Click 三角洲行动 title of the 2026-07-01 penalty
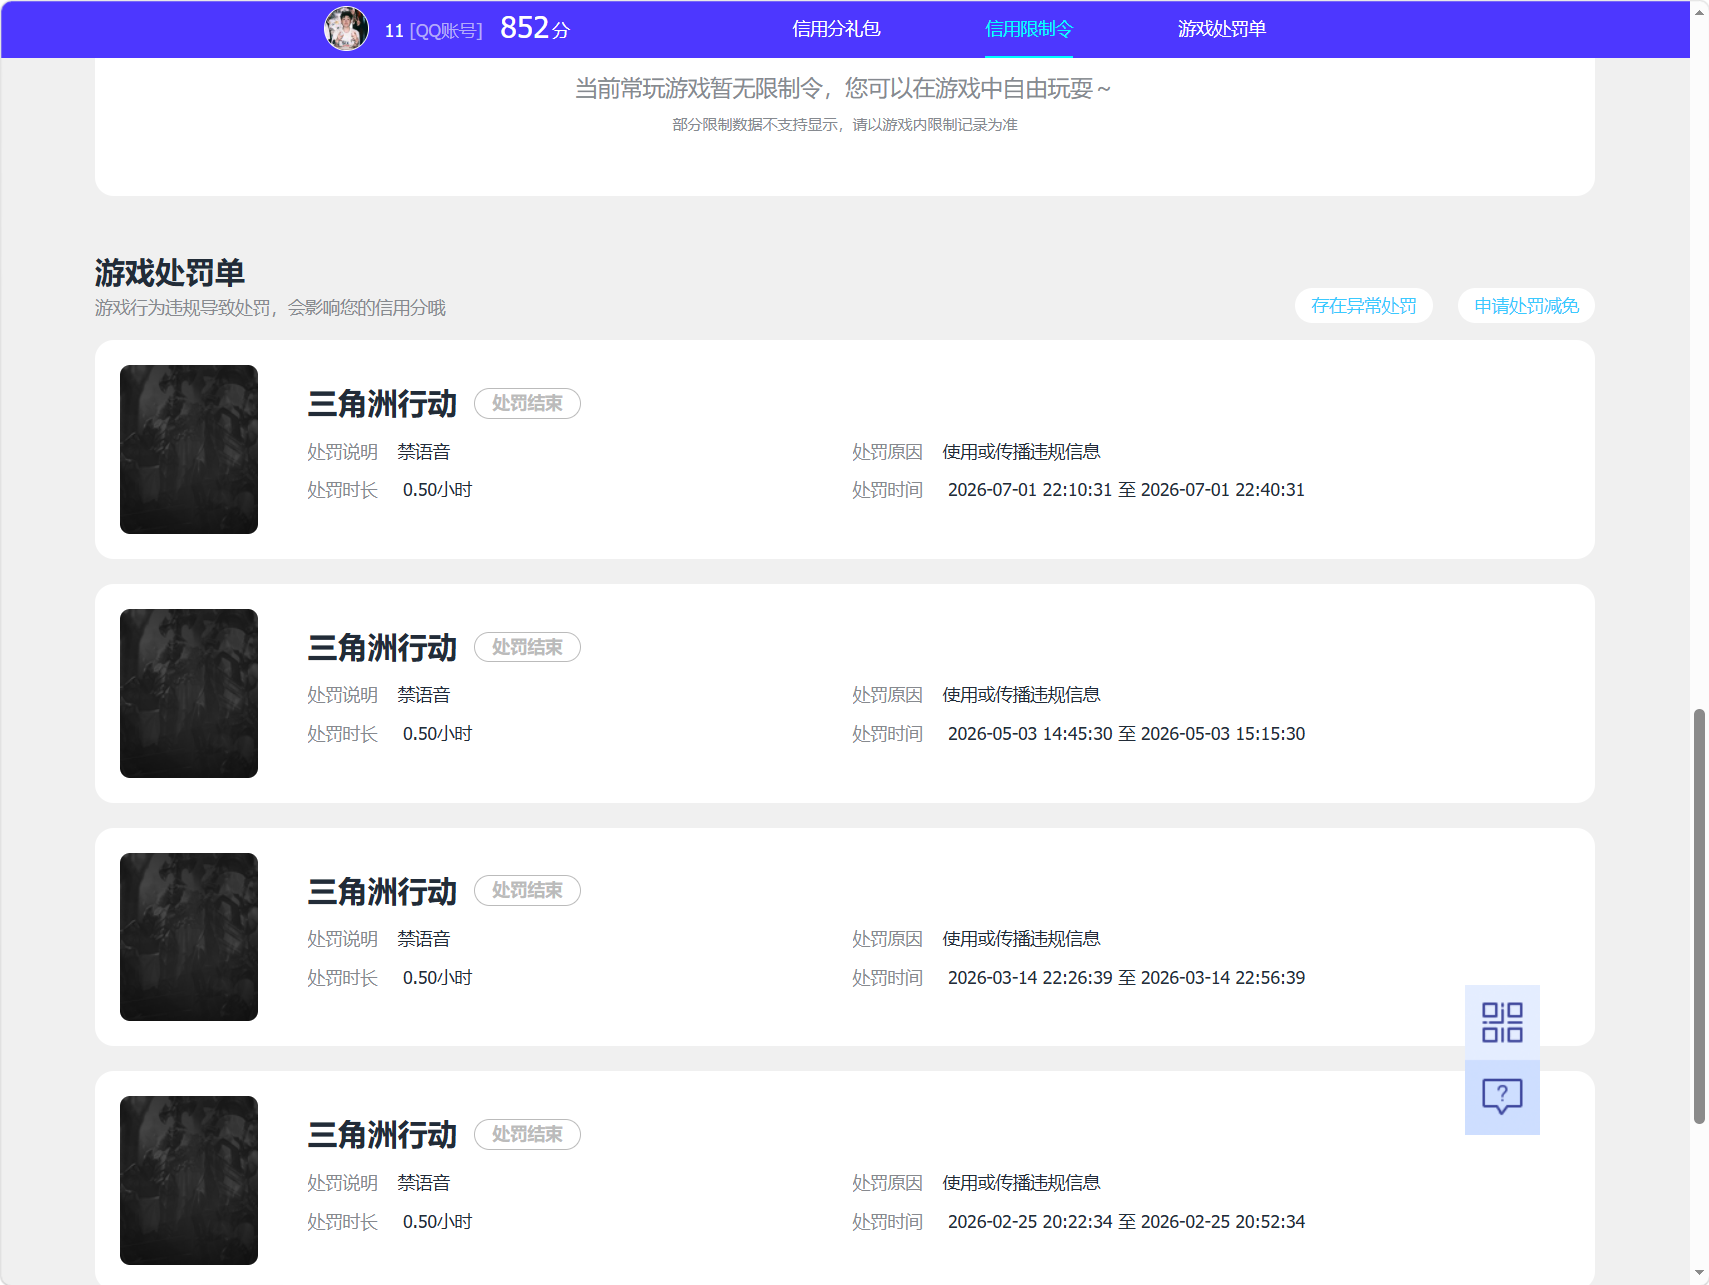 (382, 404)
